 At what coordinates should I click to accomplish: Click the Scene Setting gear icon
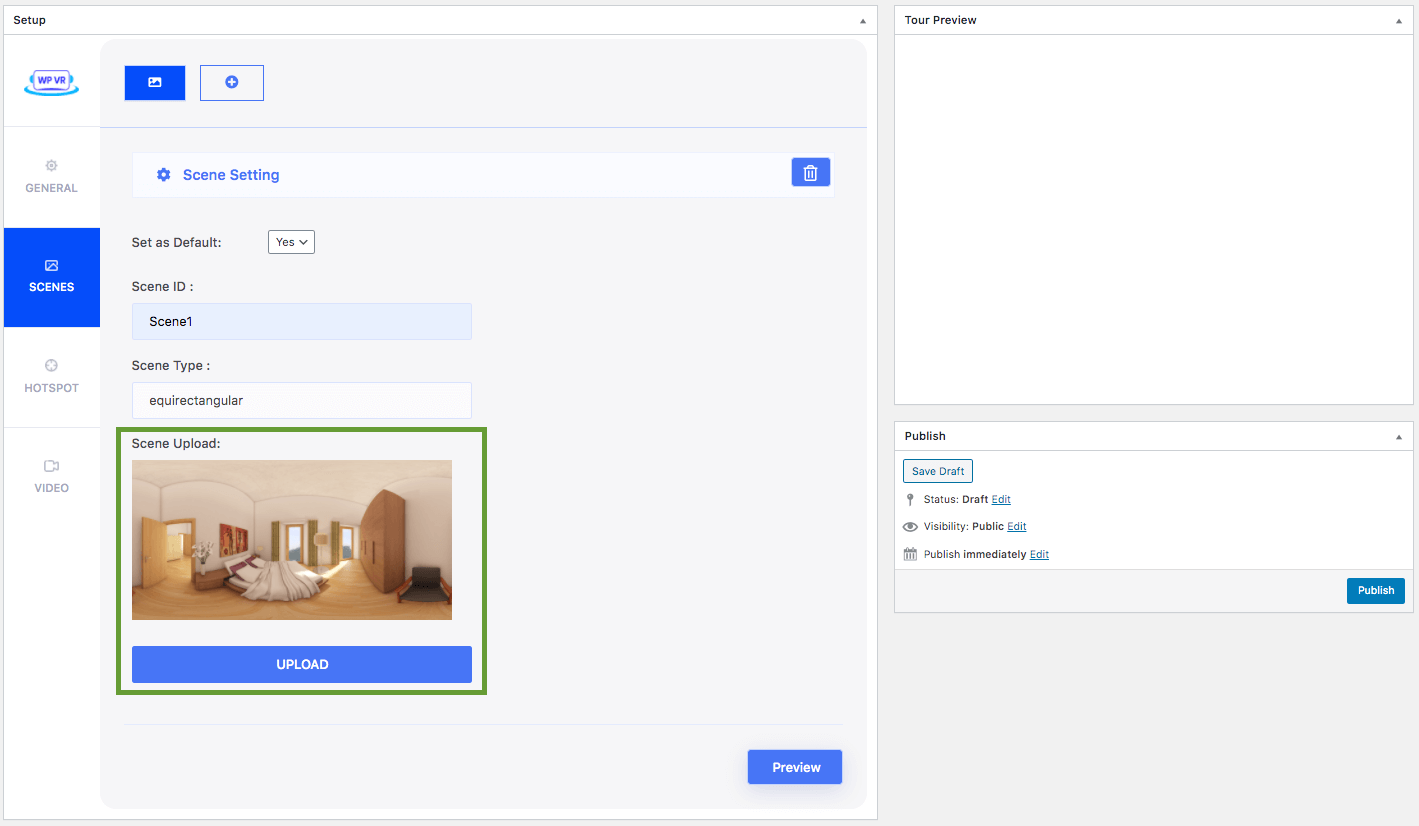(x=164, y=175)
